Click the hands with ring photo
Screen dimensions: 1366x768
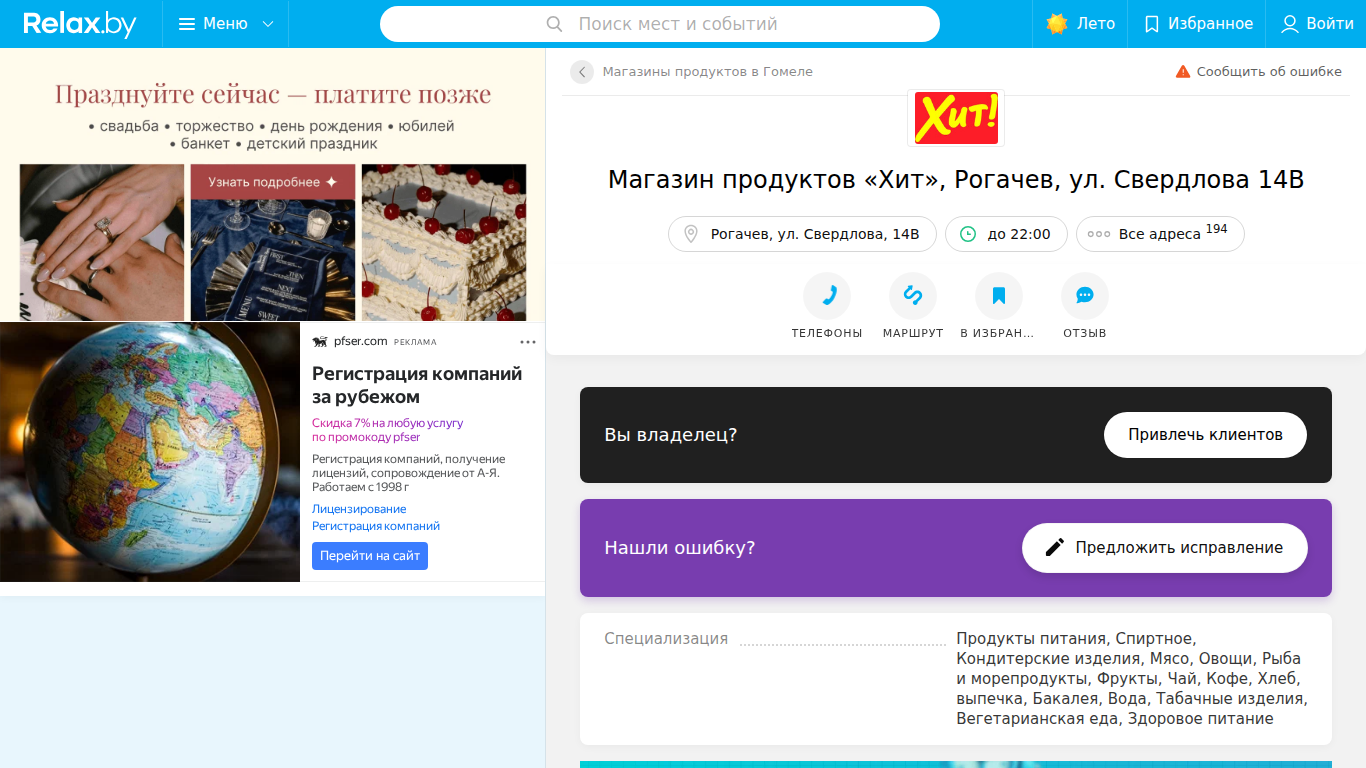pos(102,242)
